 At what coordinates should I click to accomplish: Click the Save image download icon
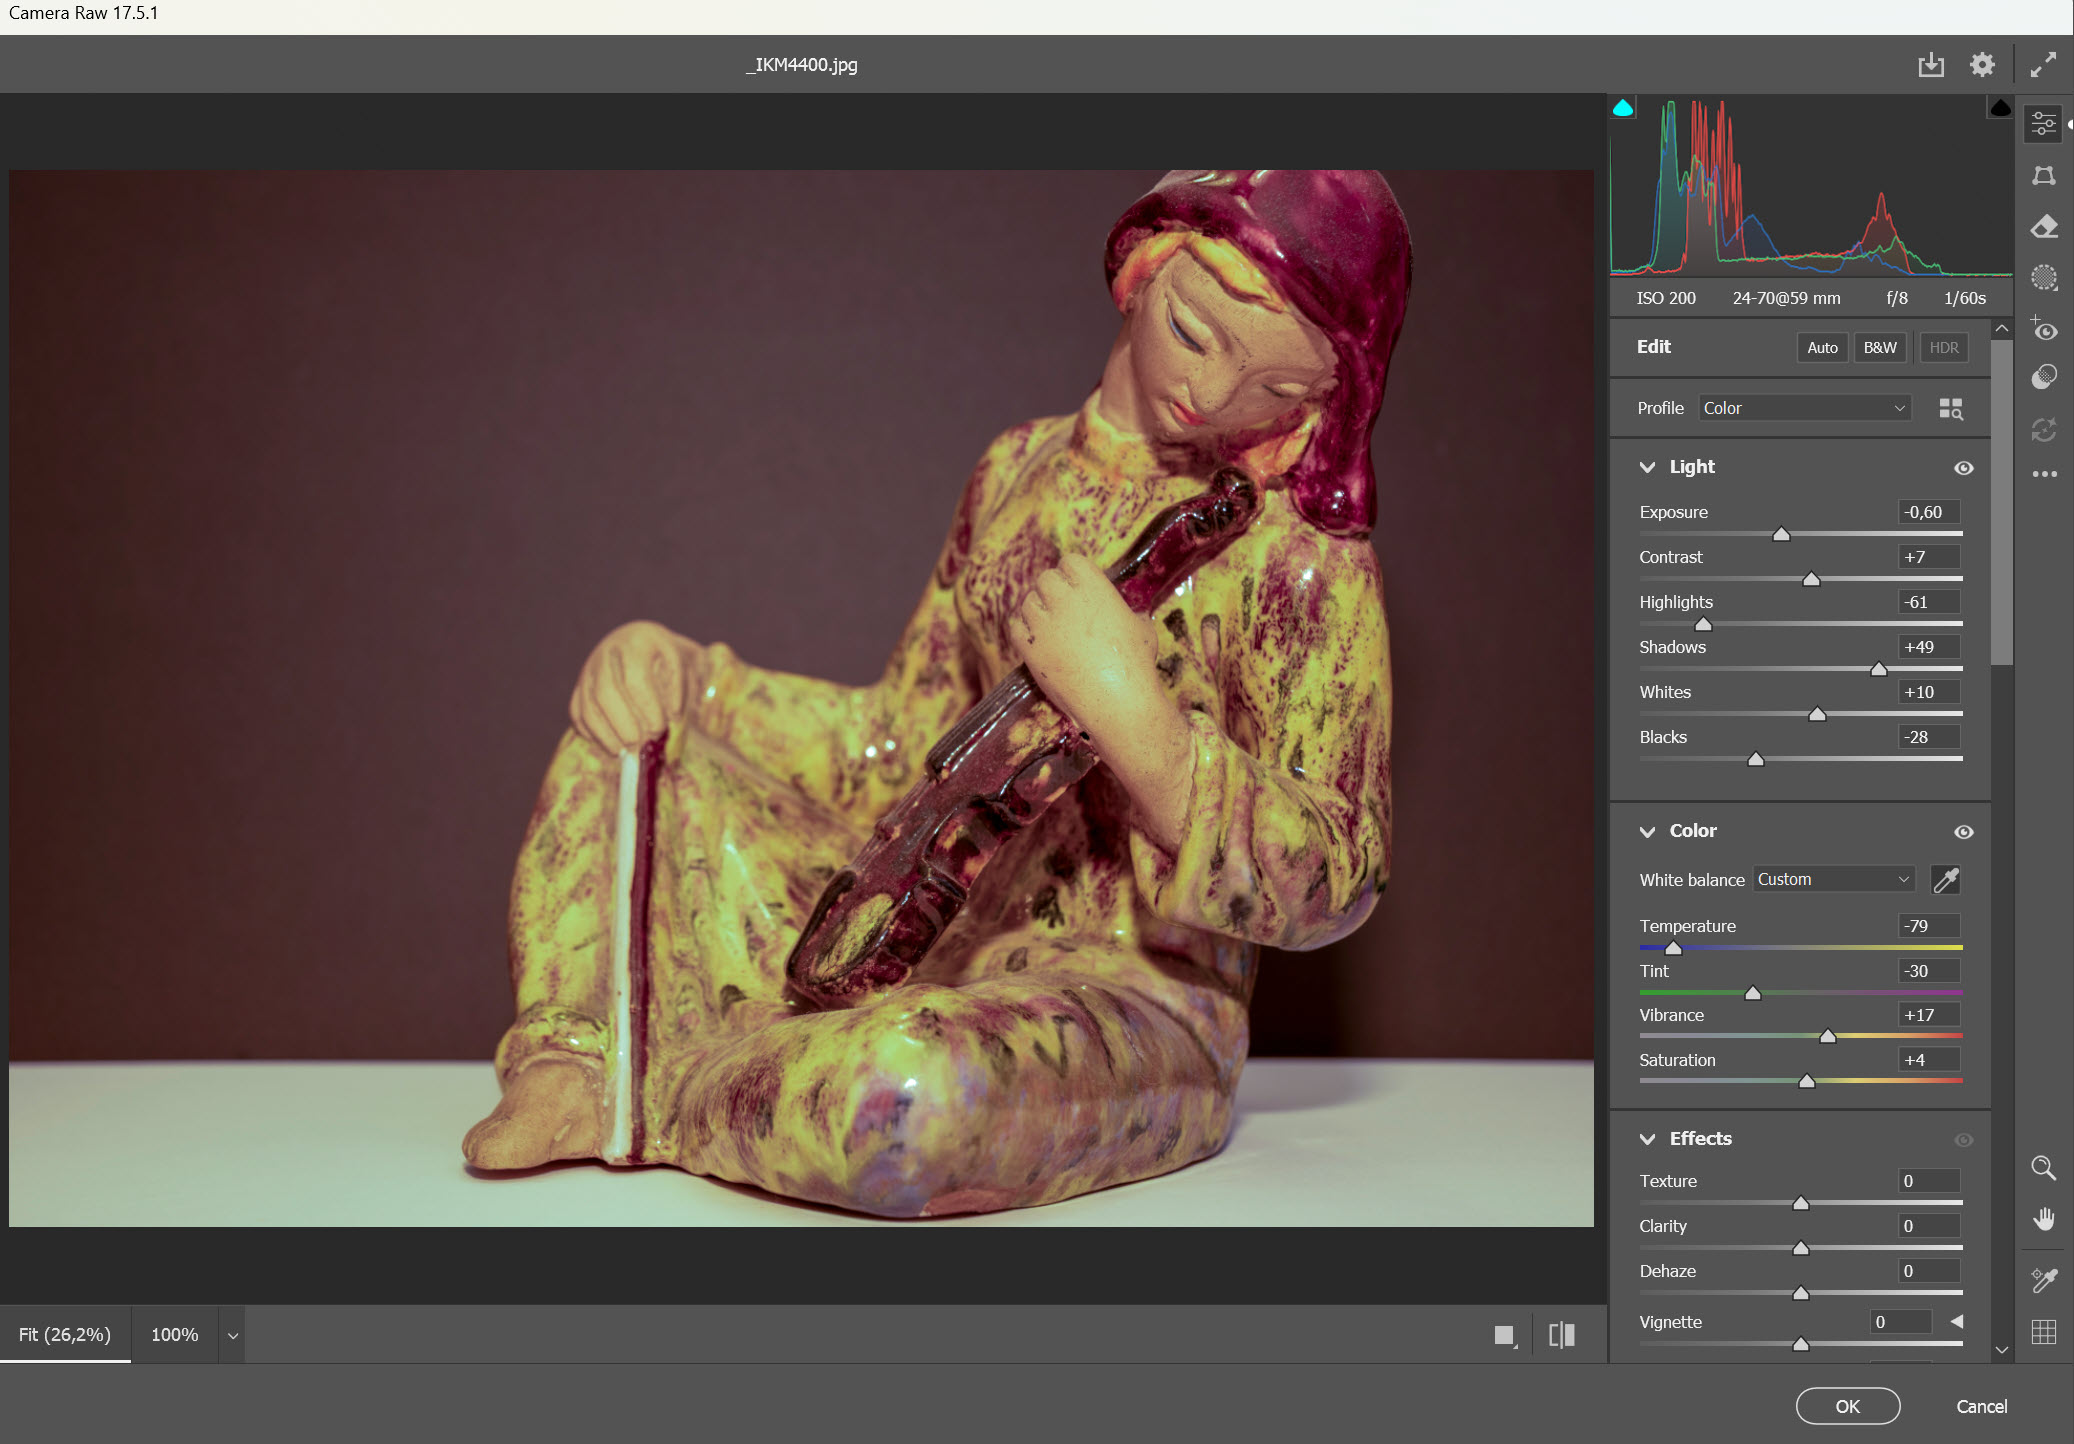[x=1931, y=65]
